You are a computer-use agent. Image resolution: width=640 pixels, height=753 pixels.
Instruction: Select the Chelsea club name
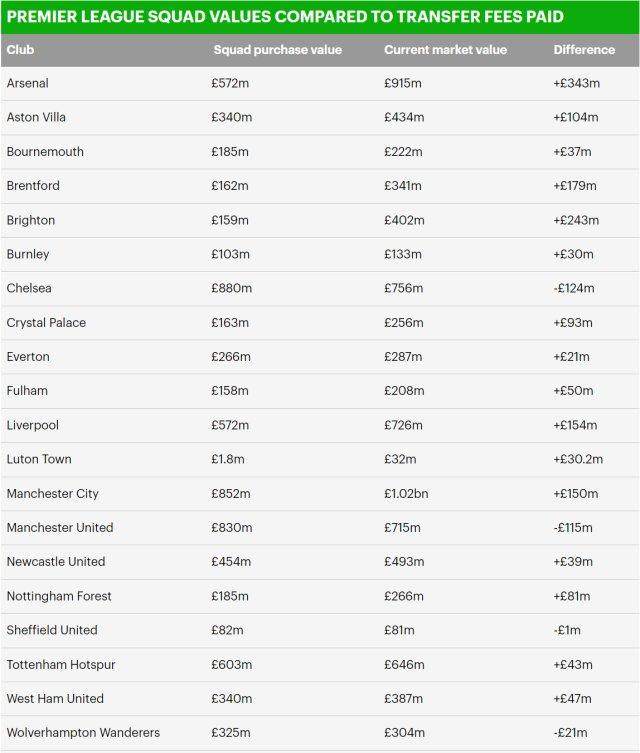(29, 288)
